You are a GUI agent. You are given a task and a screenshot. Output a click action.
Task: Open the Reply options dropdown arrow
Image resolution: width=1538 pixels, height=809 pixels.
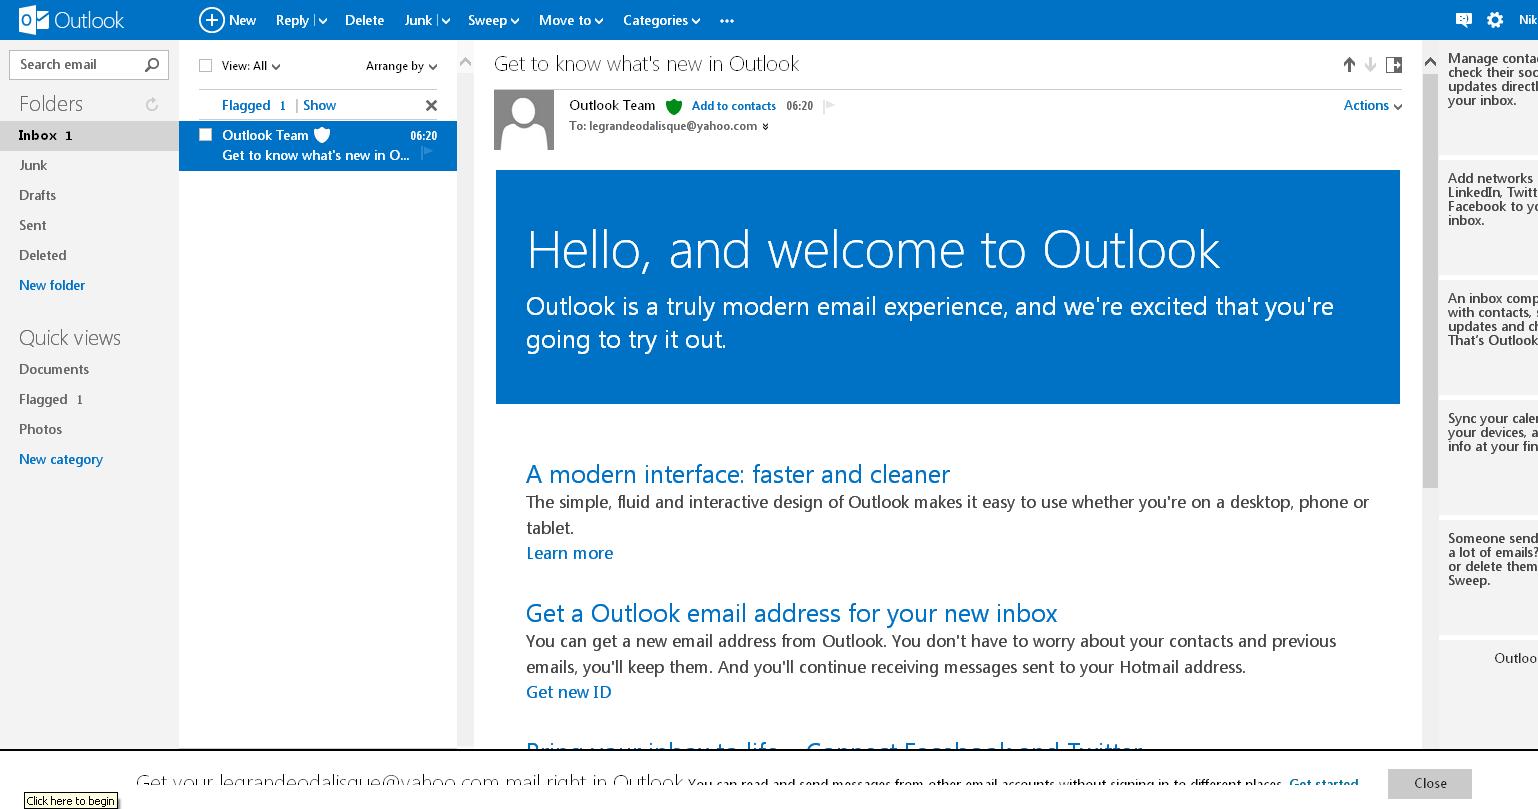[x=322, y=21]
